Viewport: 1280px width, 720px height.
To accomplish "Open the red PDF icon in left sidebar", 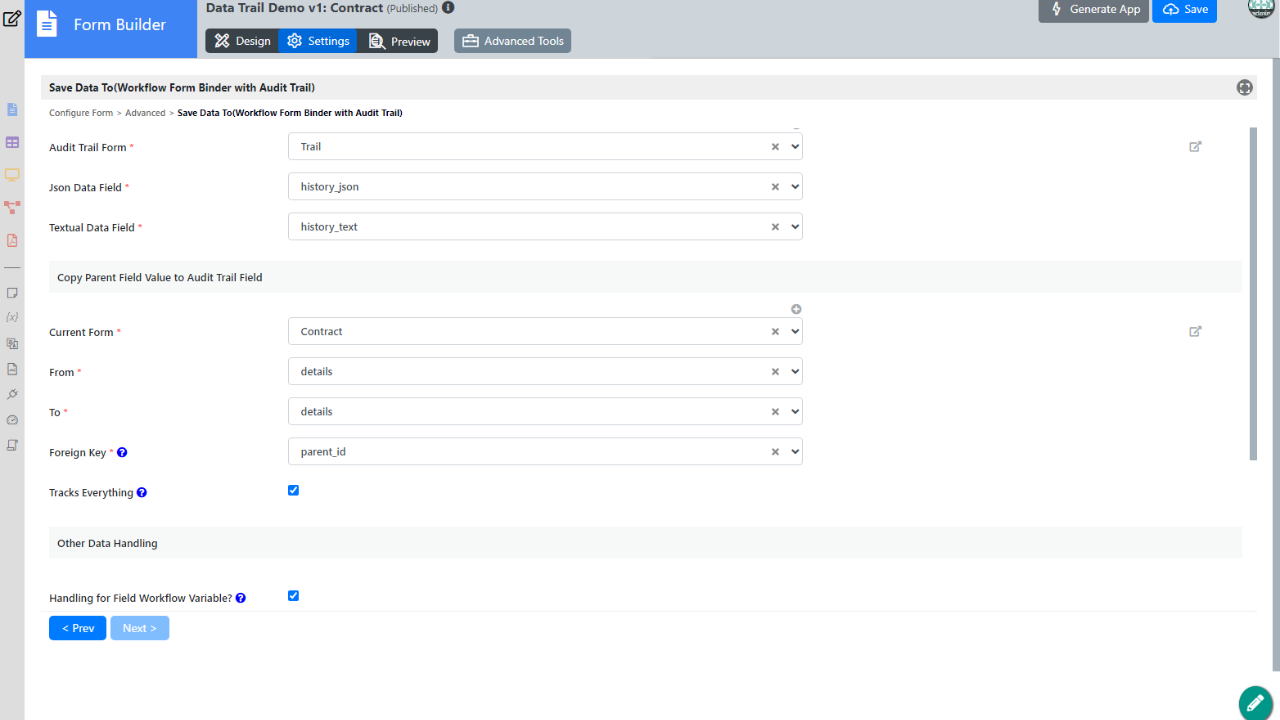I will click(x=12, y=240).
